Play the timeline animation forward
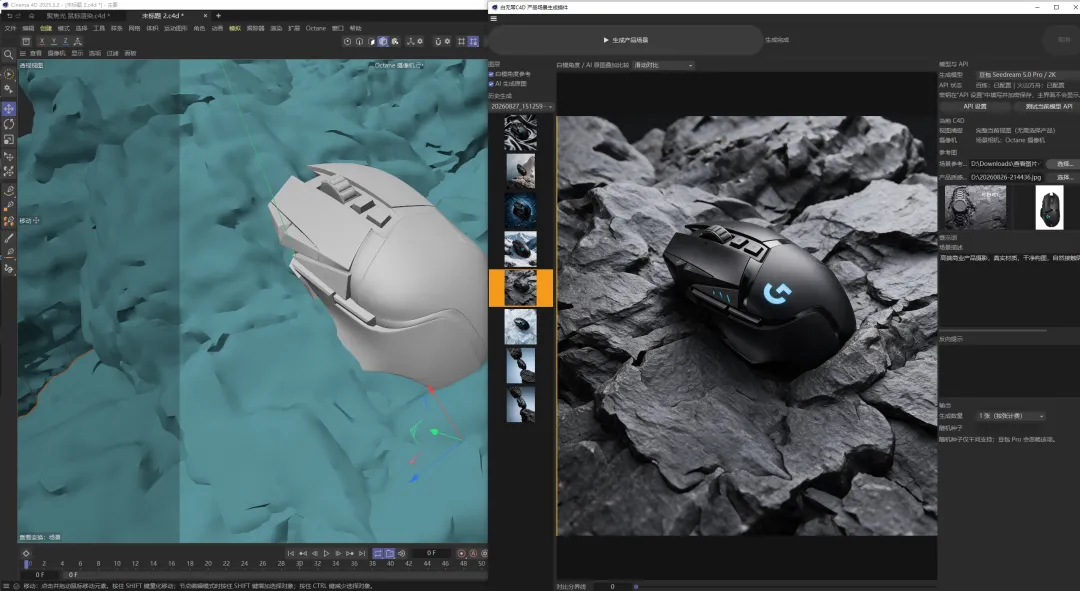This screenshot has width=1080, height=591. tap(326, 553)
